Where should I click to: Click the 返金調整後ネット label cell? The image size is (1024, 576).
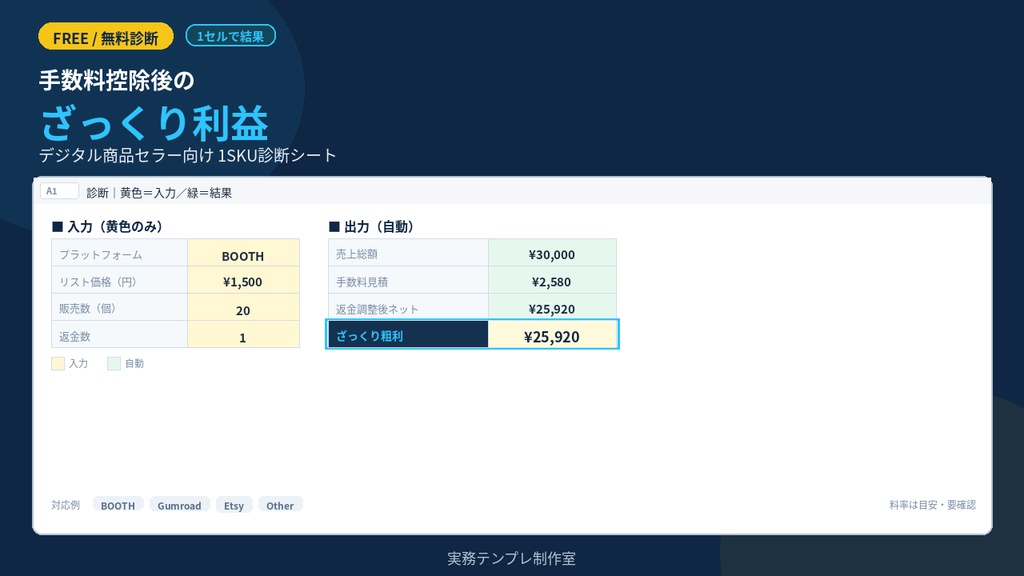point(408,308)
